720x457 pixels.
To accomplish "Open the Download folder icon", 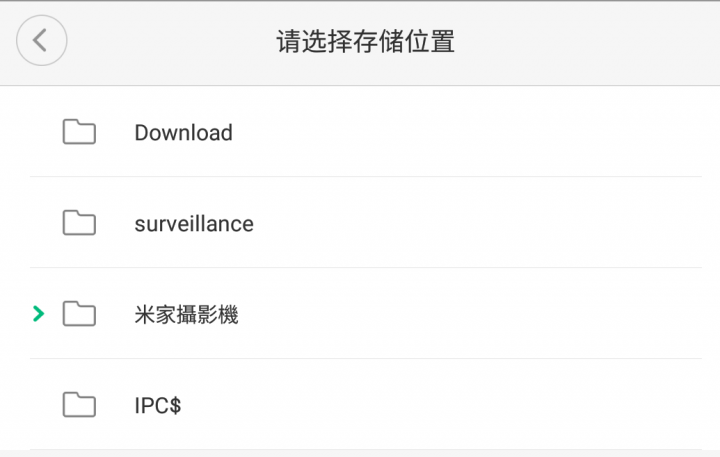I will [x=79, y=131].
